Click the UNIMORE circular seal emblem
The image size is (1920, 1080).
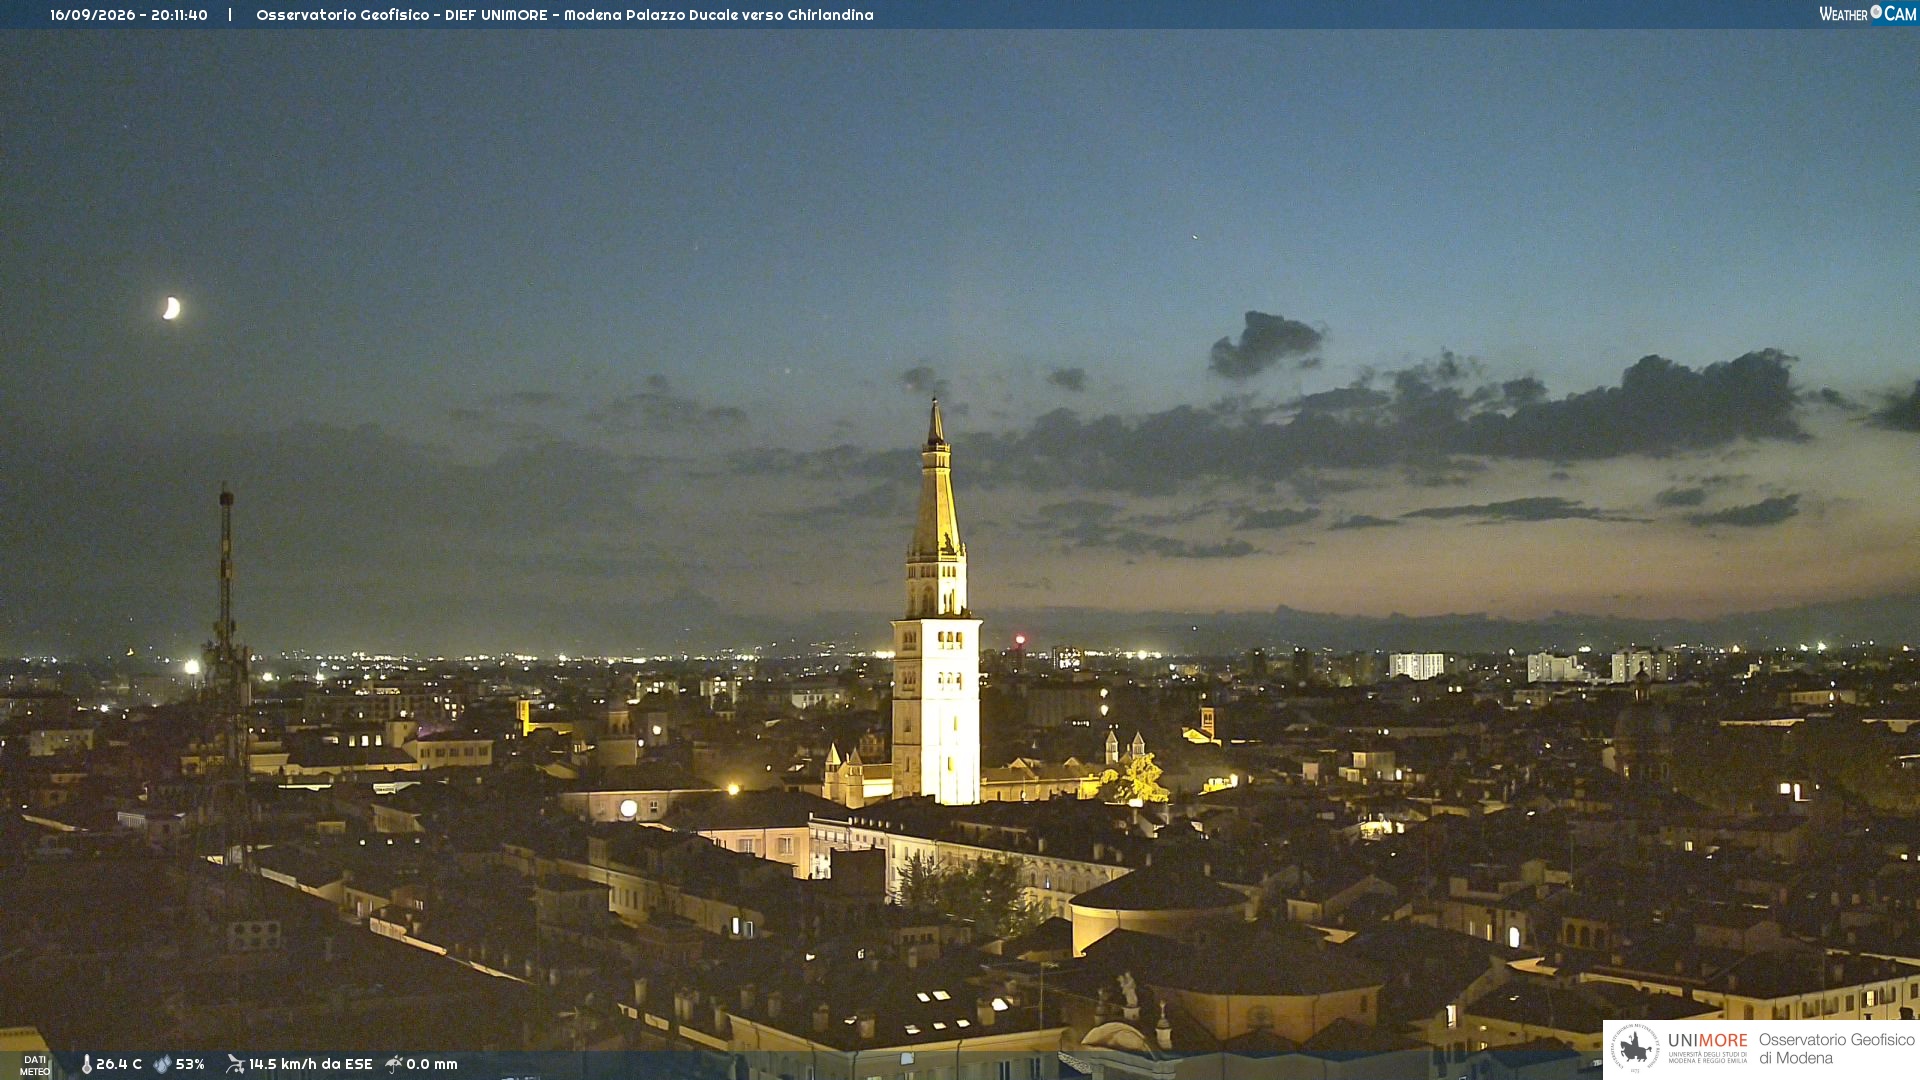(1635, 1048)
